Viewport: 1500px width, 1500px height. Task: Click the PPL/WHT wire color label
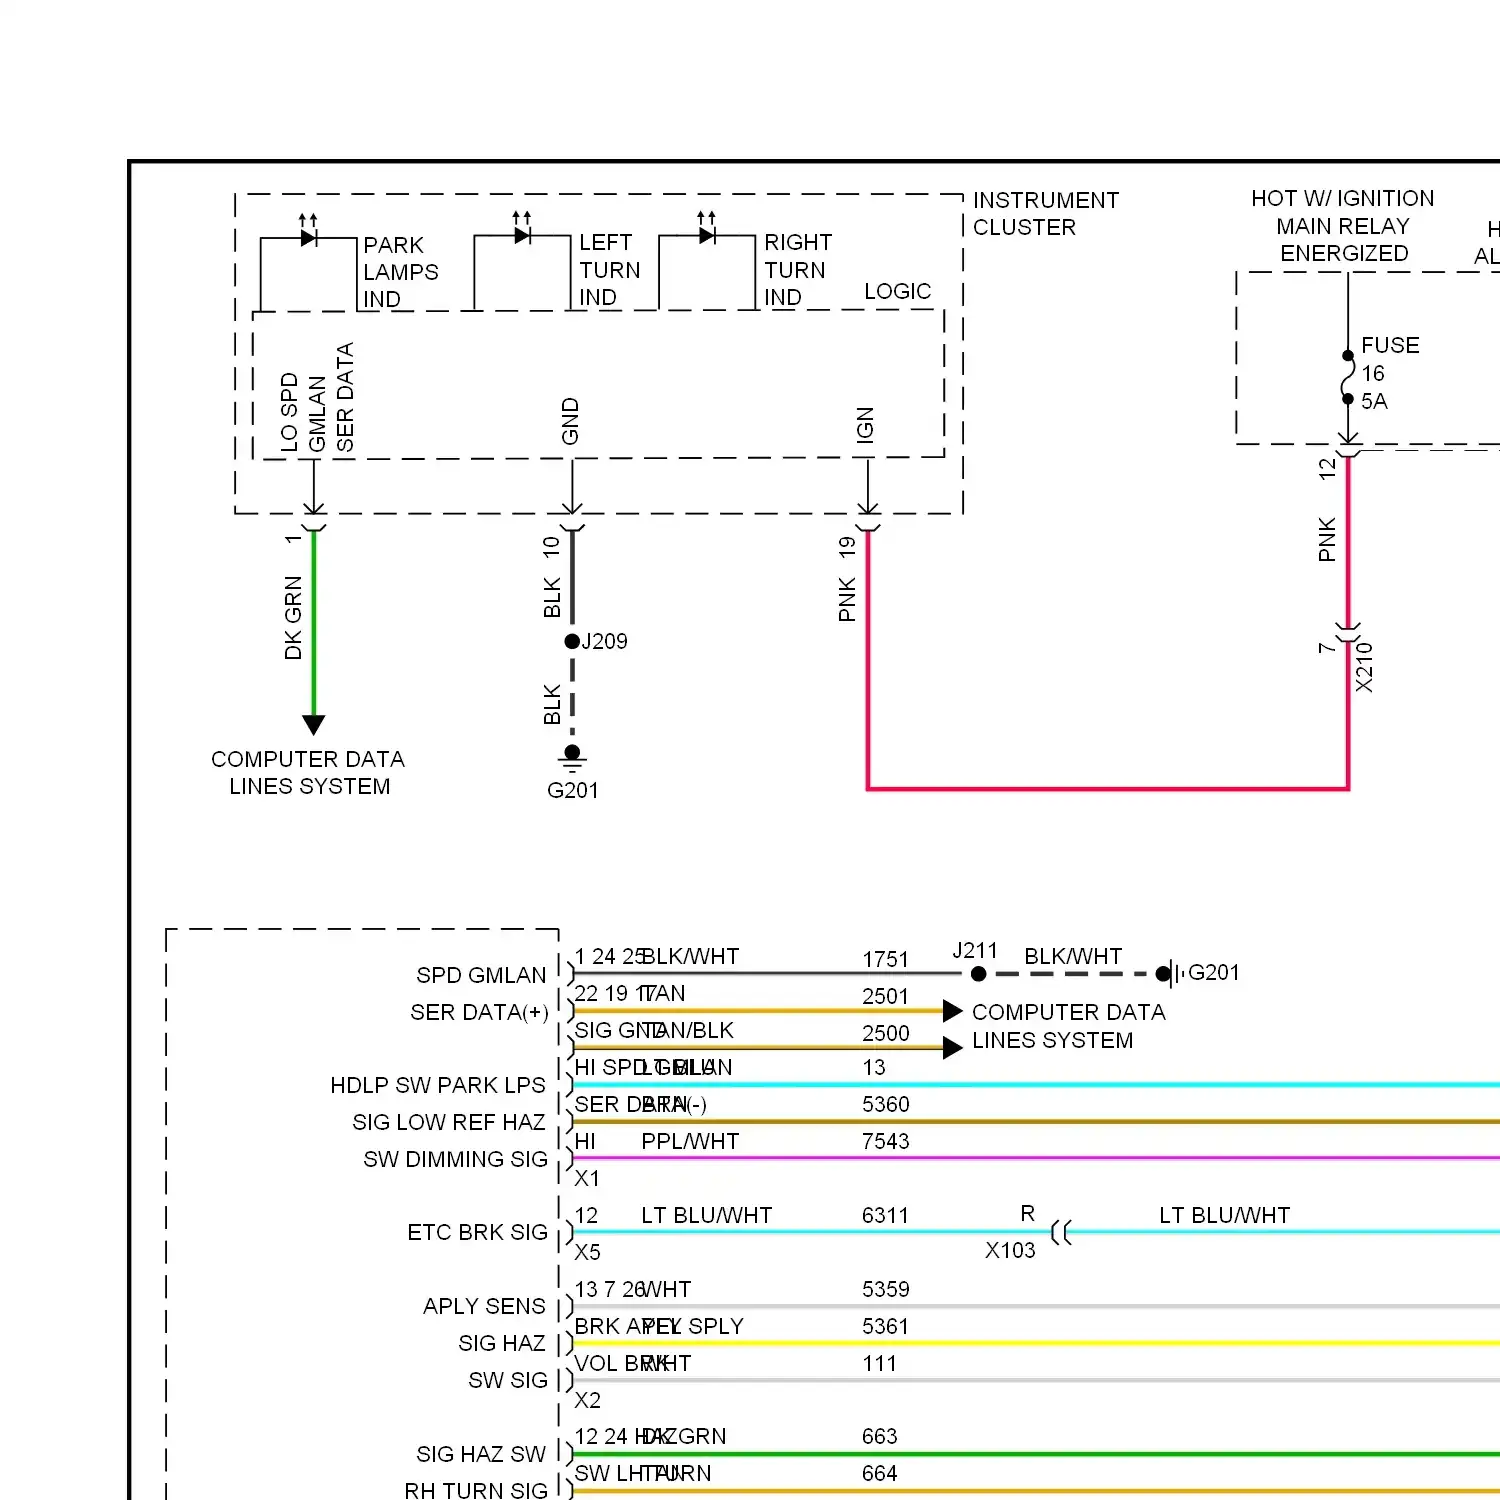coord(690,1141)
